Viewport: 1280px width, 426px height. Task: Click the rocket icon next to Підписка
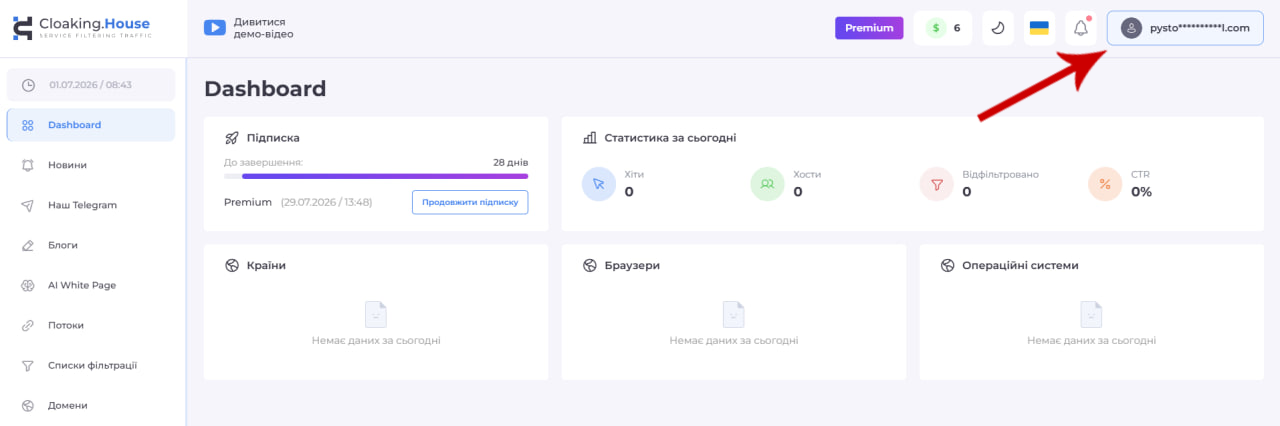click(232, 138)
